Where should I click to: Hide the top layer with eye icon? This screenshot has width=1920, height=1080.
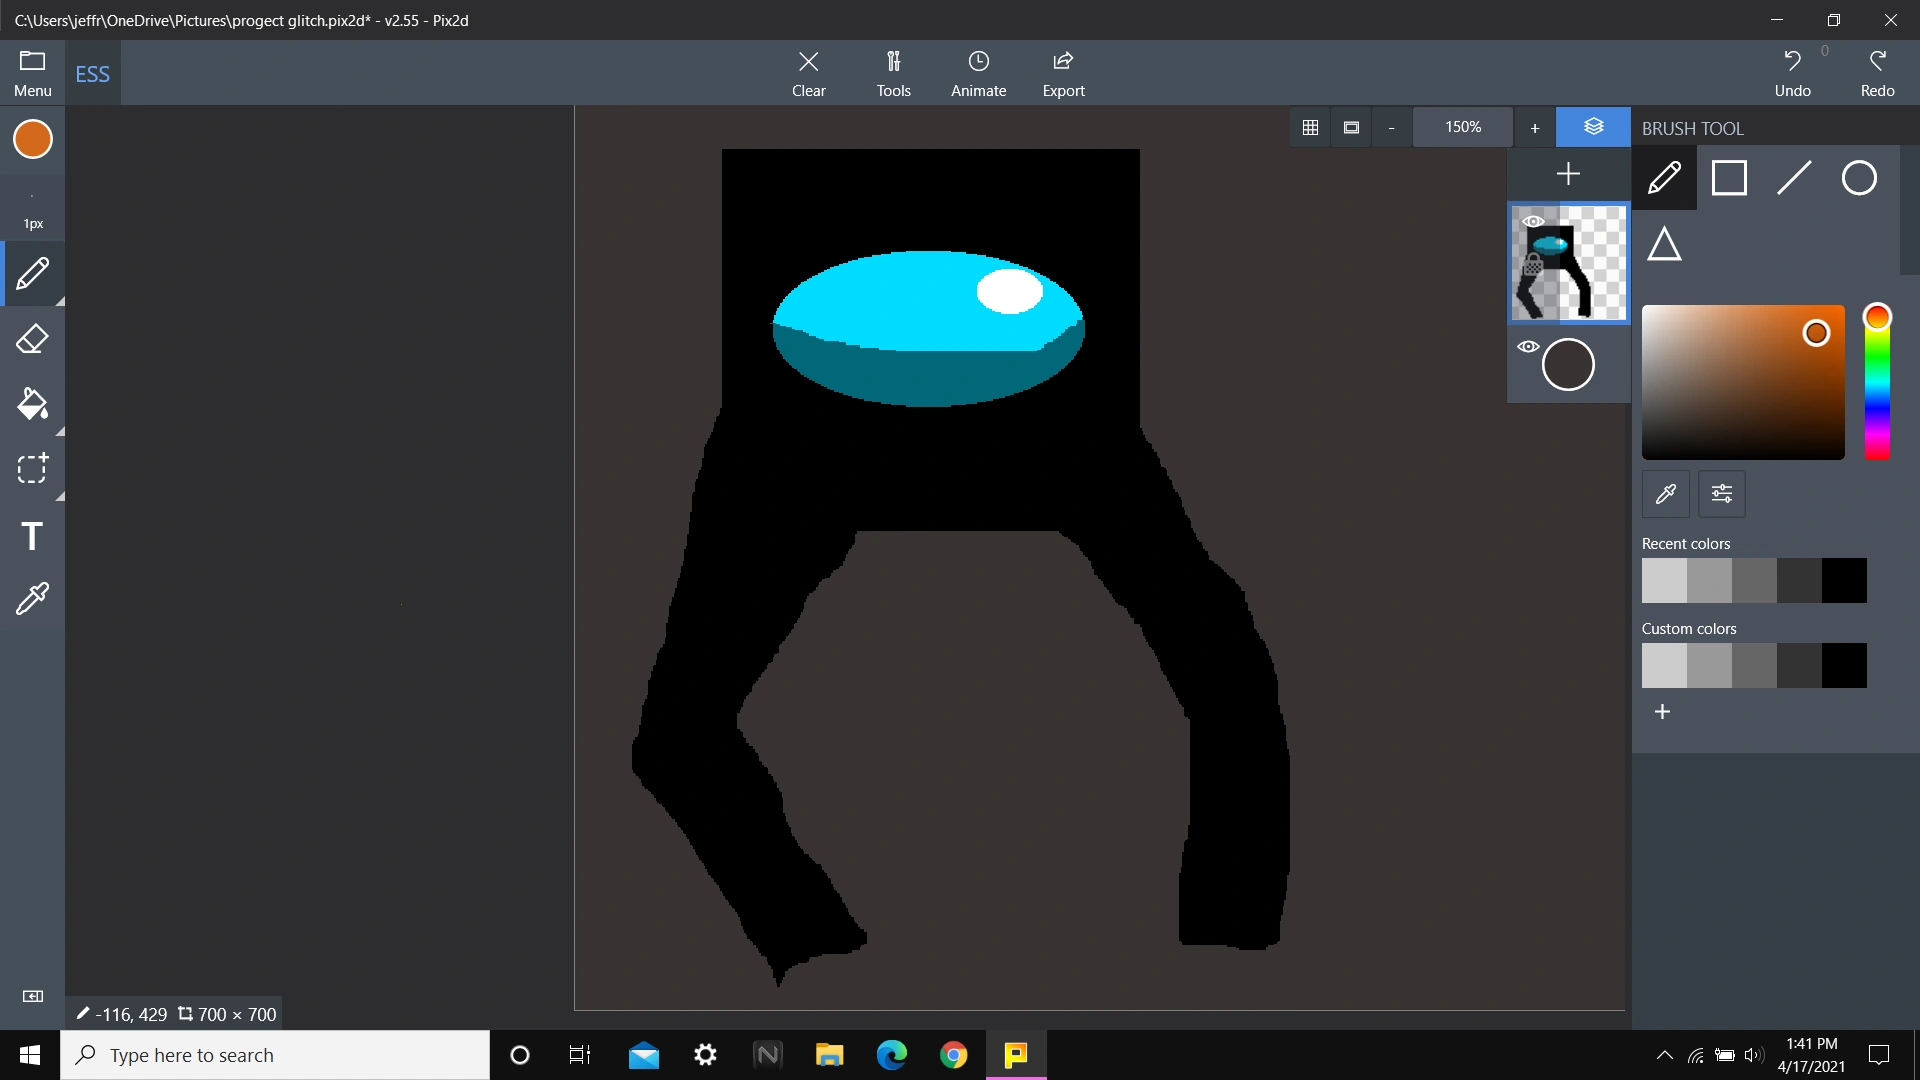coord(1533,221)
